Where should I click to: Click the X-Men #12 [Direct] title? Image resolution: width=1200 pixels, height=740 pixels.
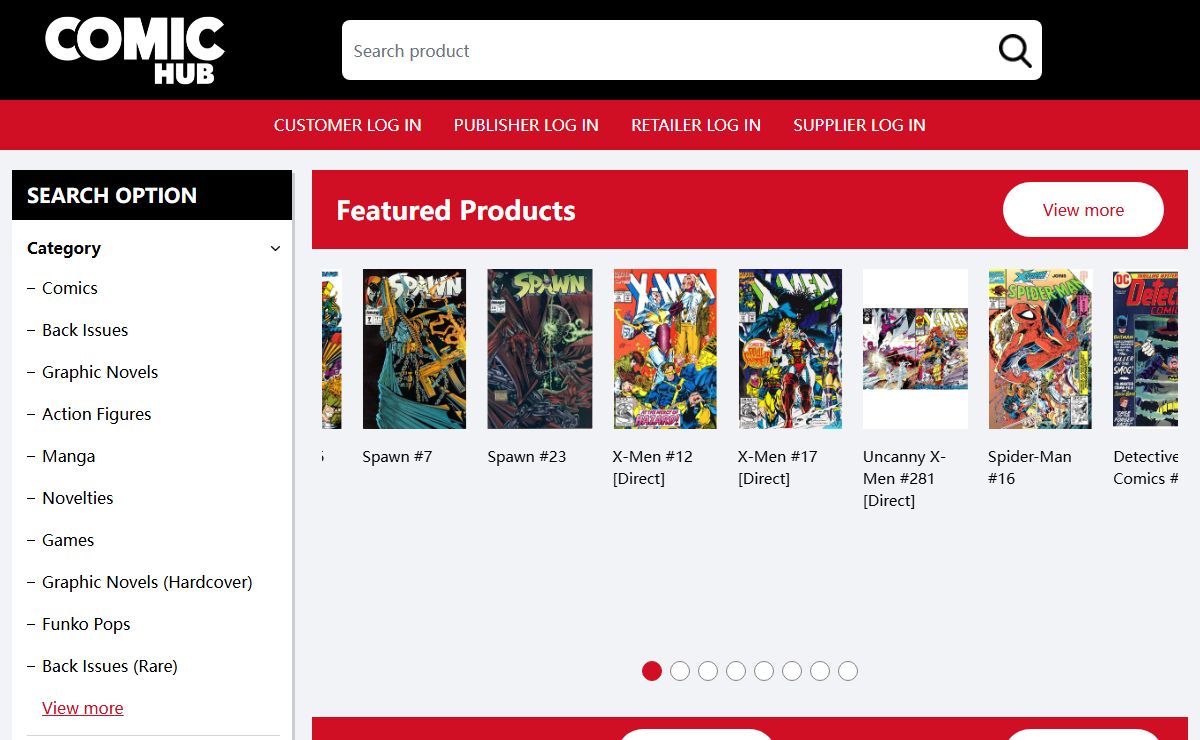tap(653, 468)
